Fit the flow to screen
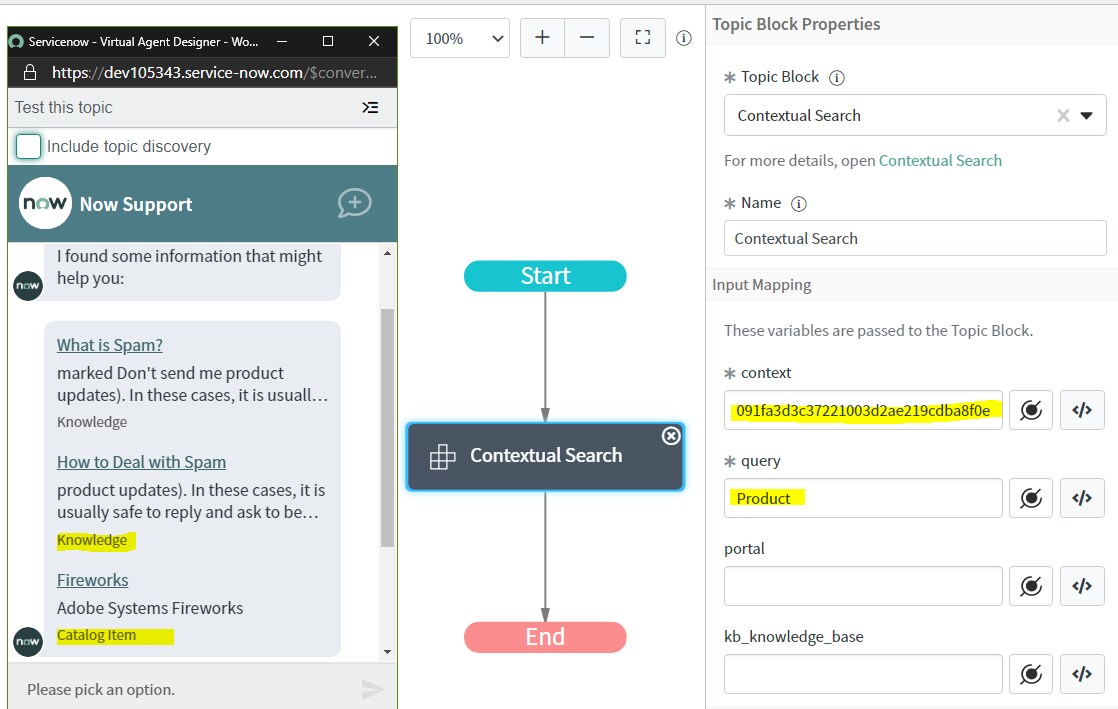This screenshot has width=1118, height=709. [642, 38]
